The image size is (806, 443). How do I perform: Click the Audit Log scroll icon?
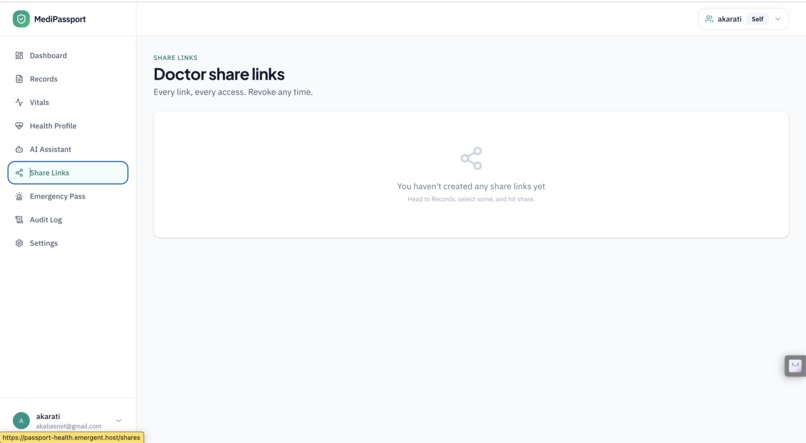19,220
